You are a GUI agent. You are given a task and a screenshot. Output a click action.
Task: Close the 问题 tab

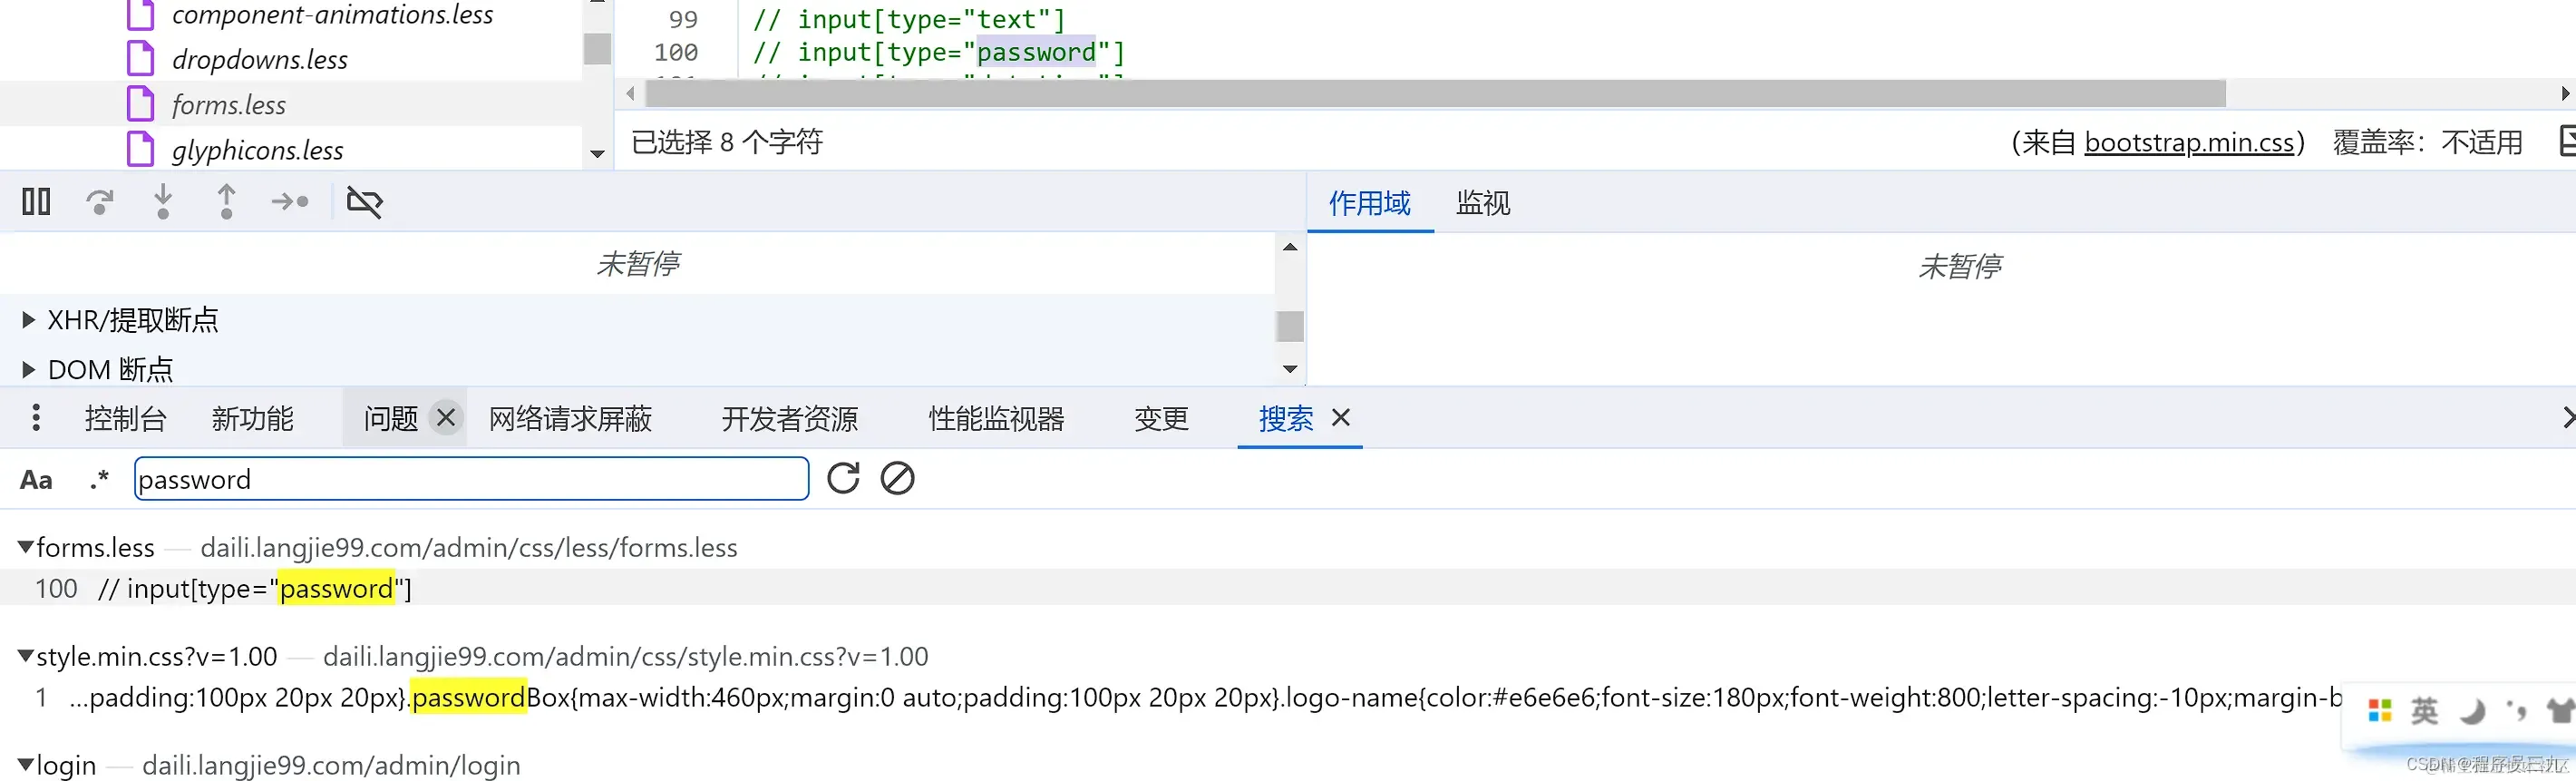point(446,417)
